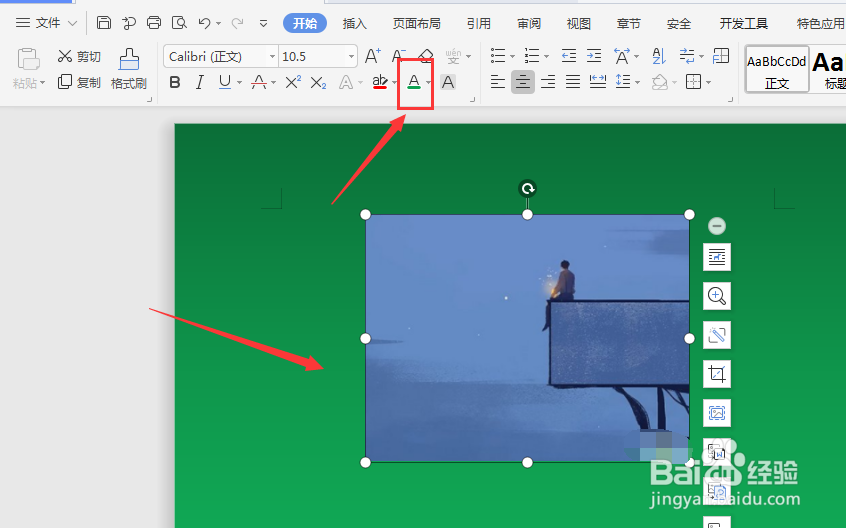Open the font name Calibri dropdown

(x=272, y=56)
